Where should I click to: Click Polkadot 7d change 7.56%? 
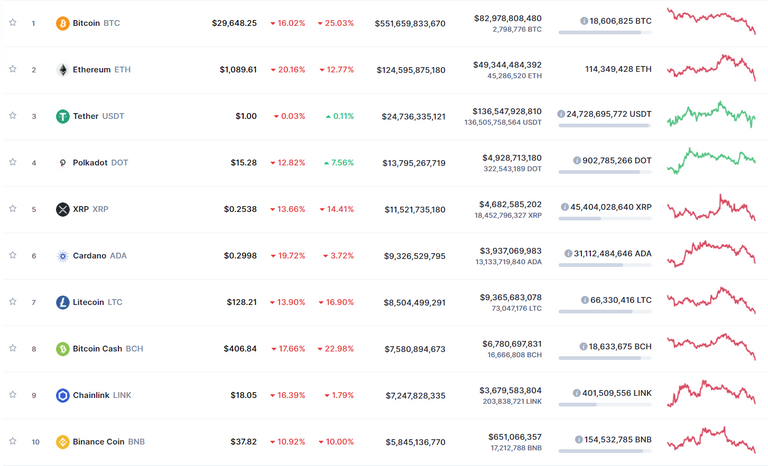pyautogui.click(x=339, y=163)
